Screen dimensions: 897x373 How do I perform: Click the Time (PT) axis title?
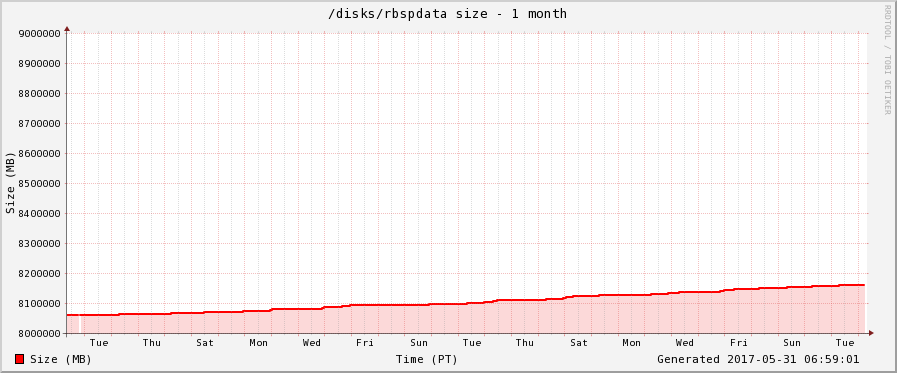click(427, 359)
